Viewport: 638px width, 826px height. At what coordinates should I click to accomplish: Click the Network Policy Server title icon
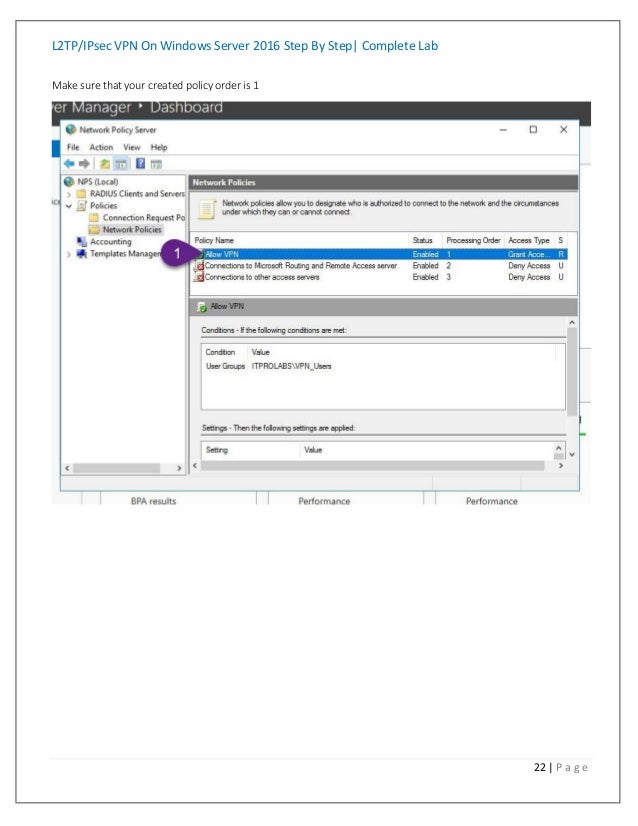pos(71,130)
